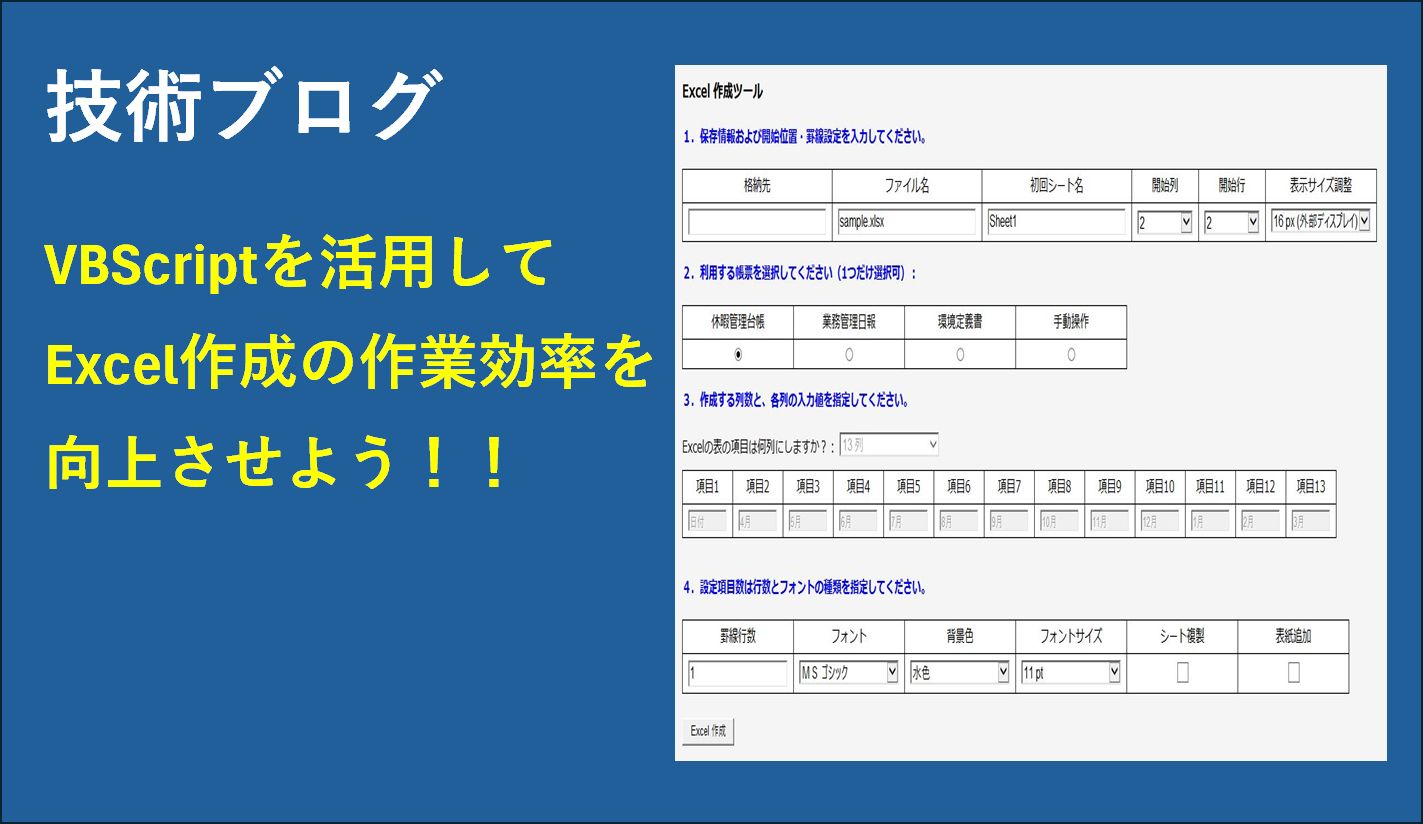Click the 項目1 input field
The height and width of the screenshot is (824, 1423).
click(x=707, y=521)
